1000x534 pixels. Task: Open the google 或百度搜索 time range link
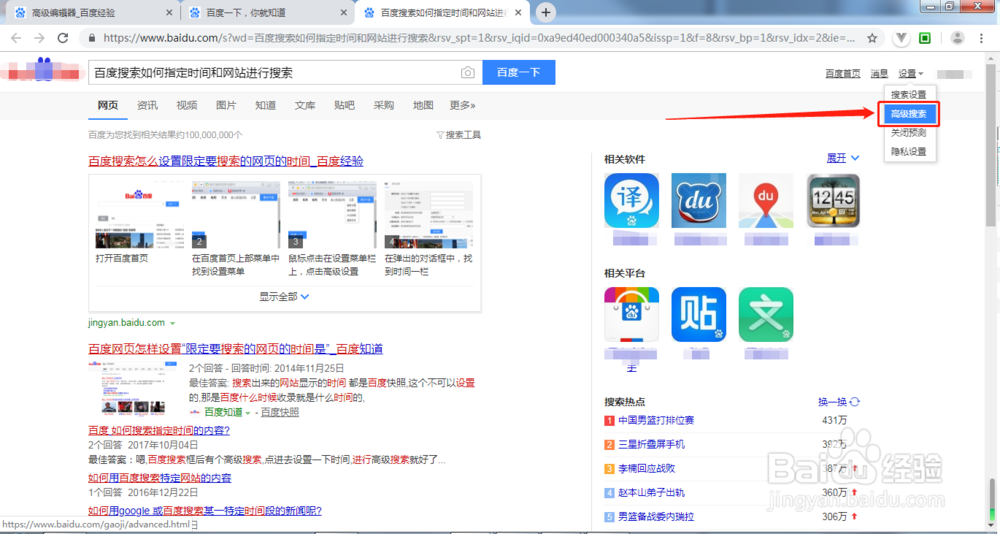205,511
